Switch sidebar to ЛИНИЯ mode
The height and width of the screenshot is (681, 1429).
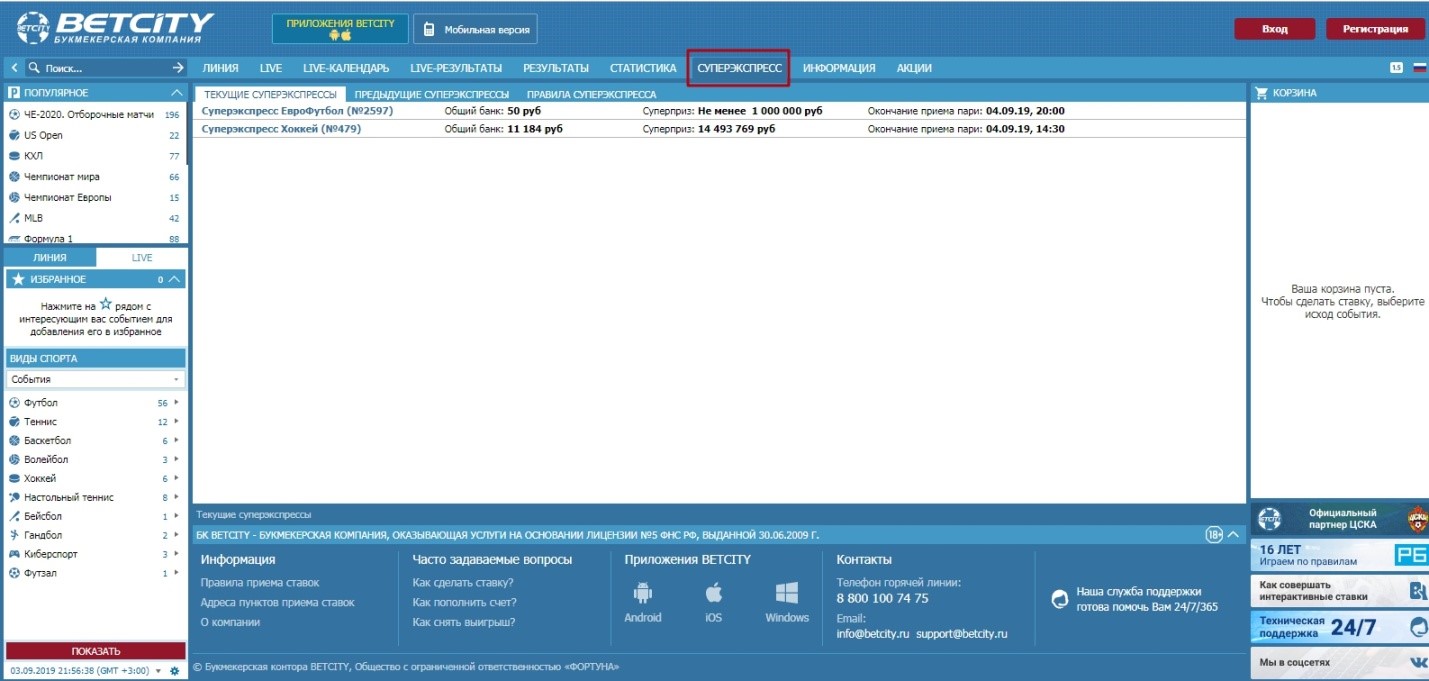(x=50, y=258)
